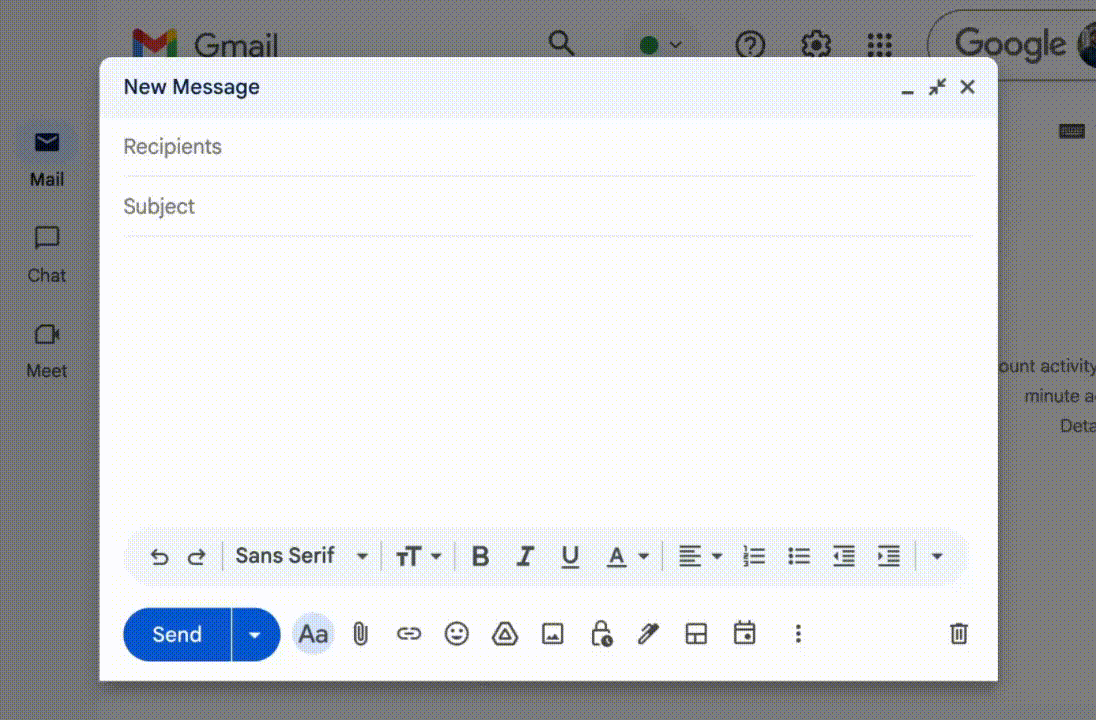Toggle confidential mode lock icon

(601, 634)
